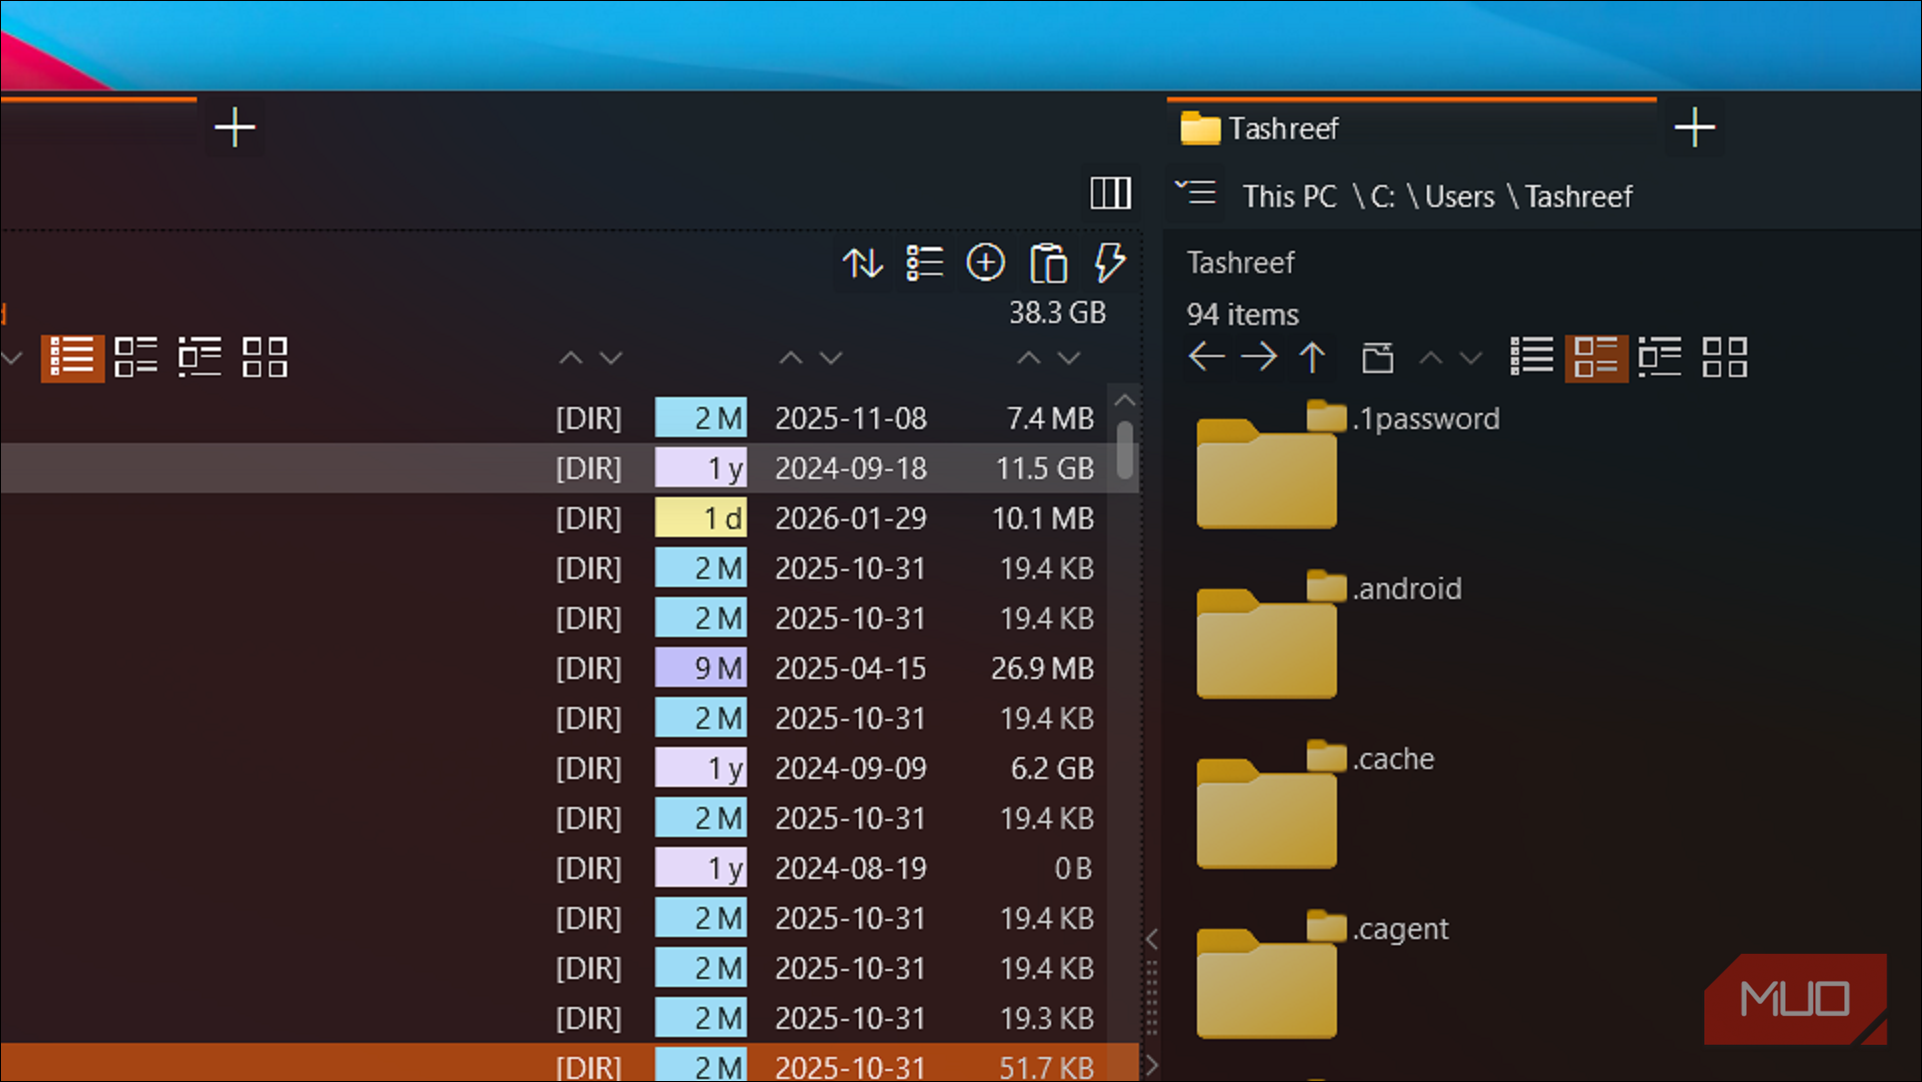Sort size column descending with down chevron
Image resolution: width=1922 pixels, height=1082 pixels.
pos(1069,357)
